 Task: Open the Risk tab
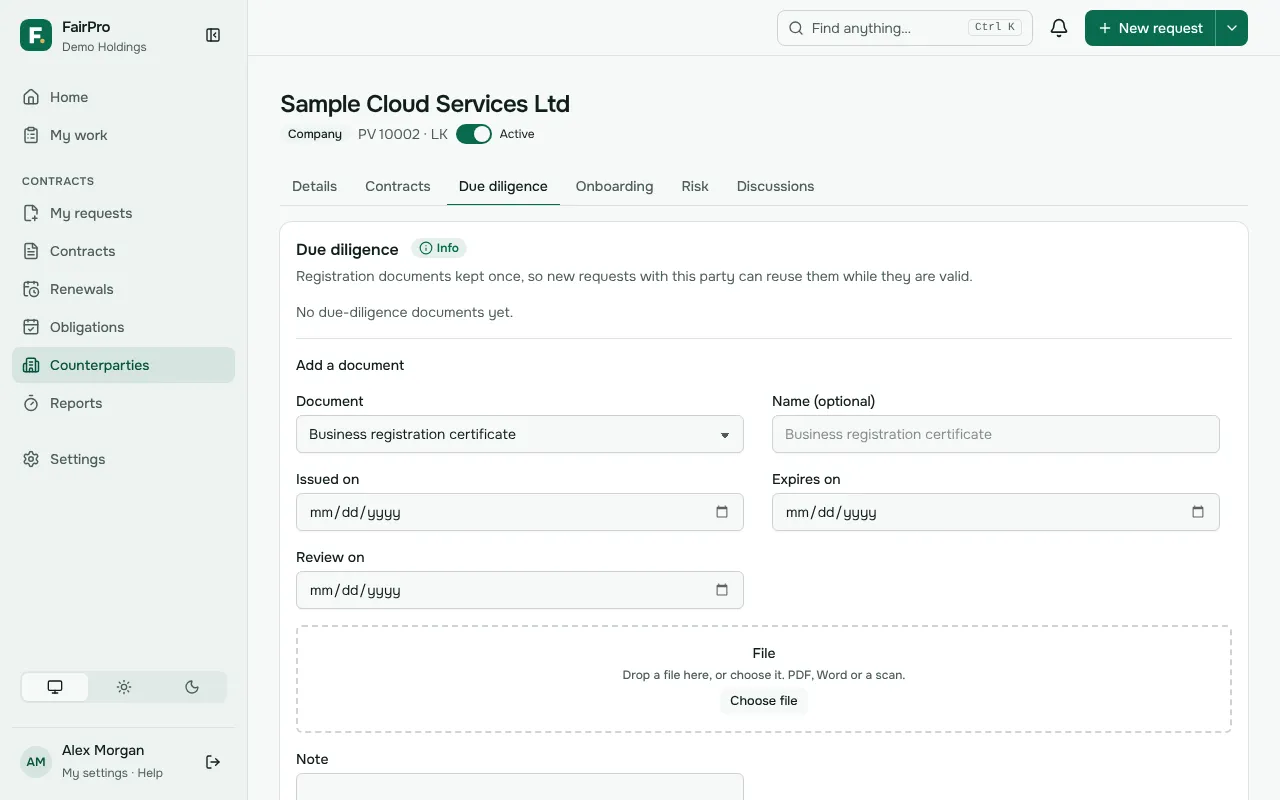pyautogui.click(x=695, y=186)
